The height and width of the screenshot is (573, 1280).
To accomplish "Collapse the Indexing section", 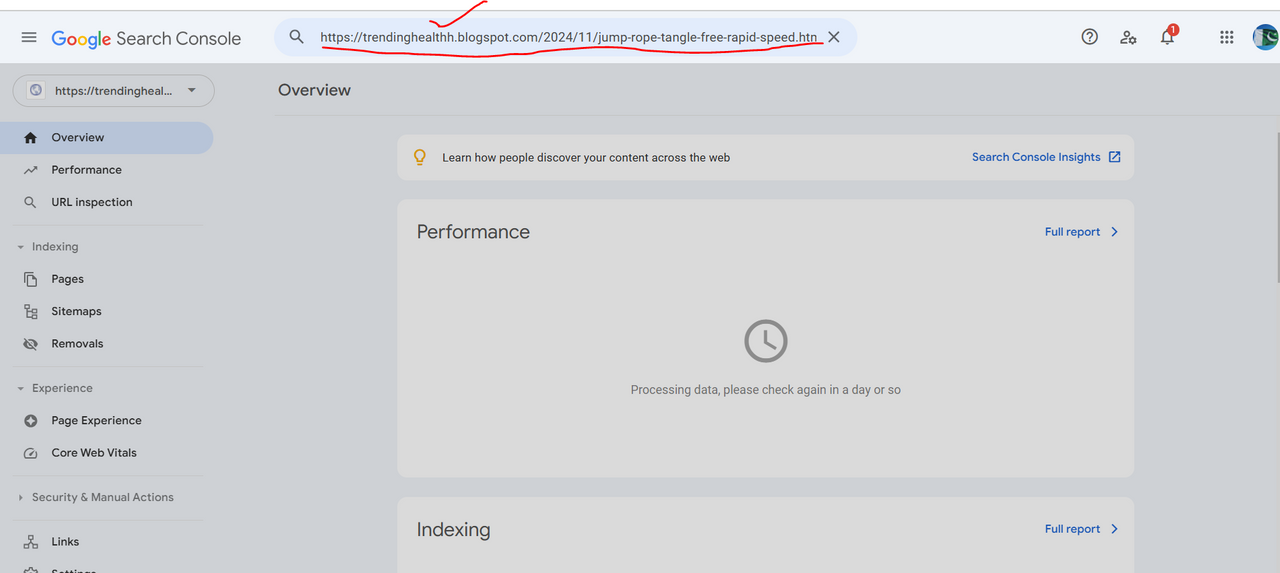I will (x=47, y=247).
